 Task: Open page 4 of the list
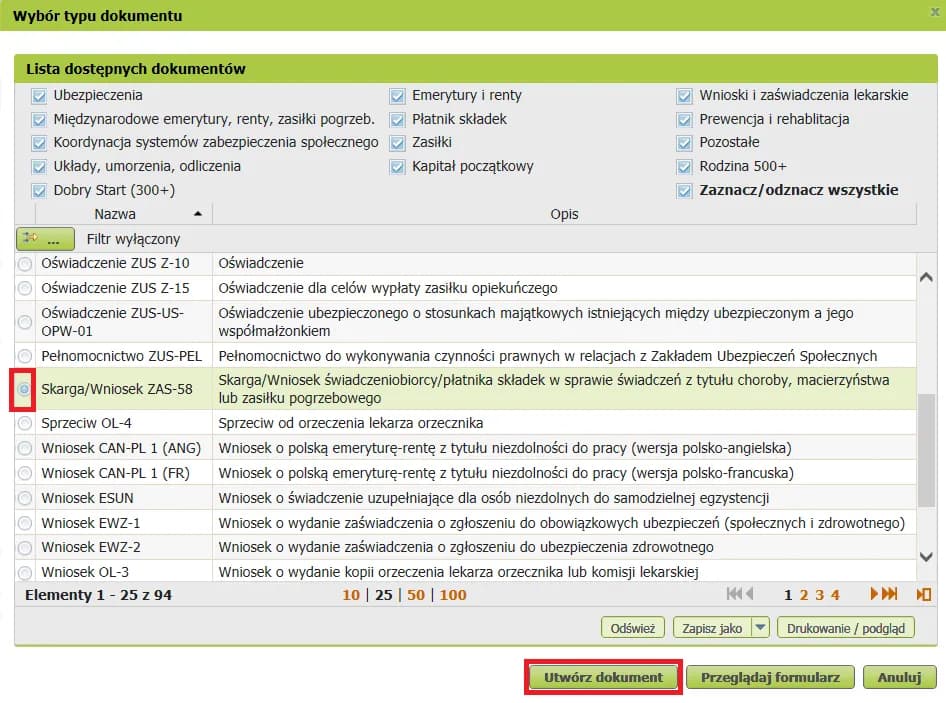835,595
